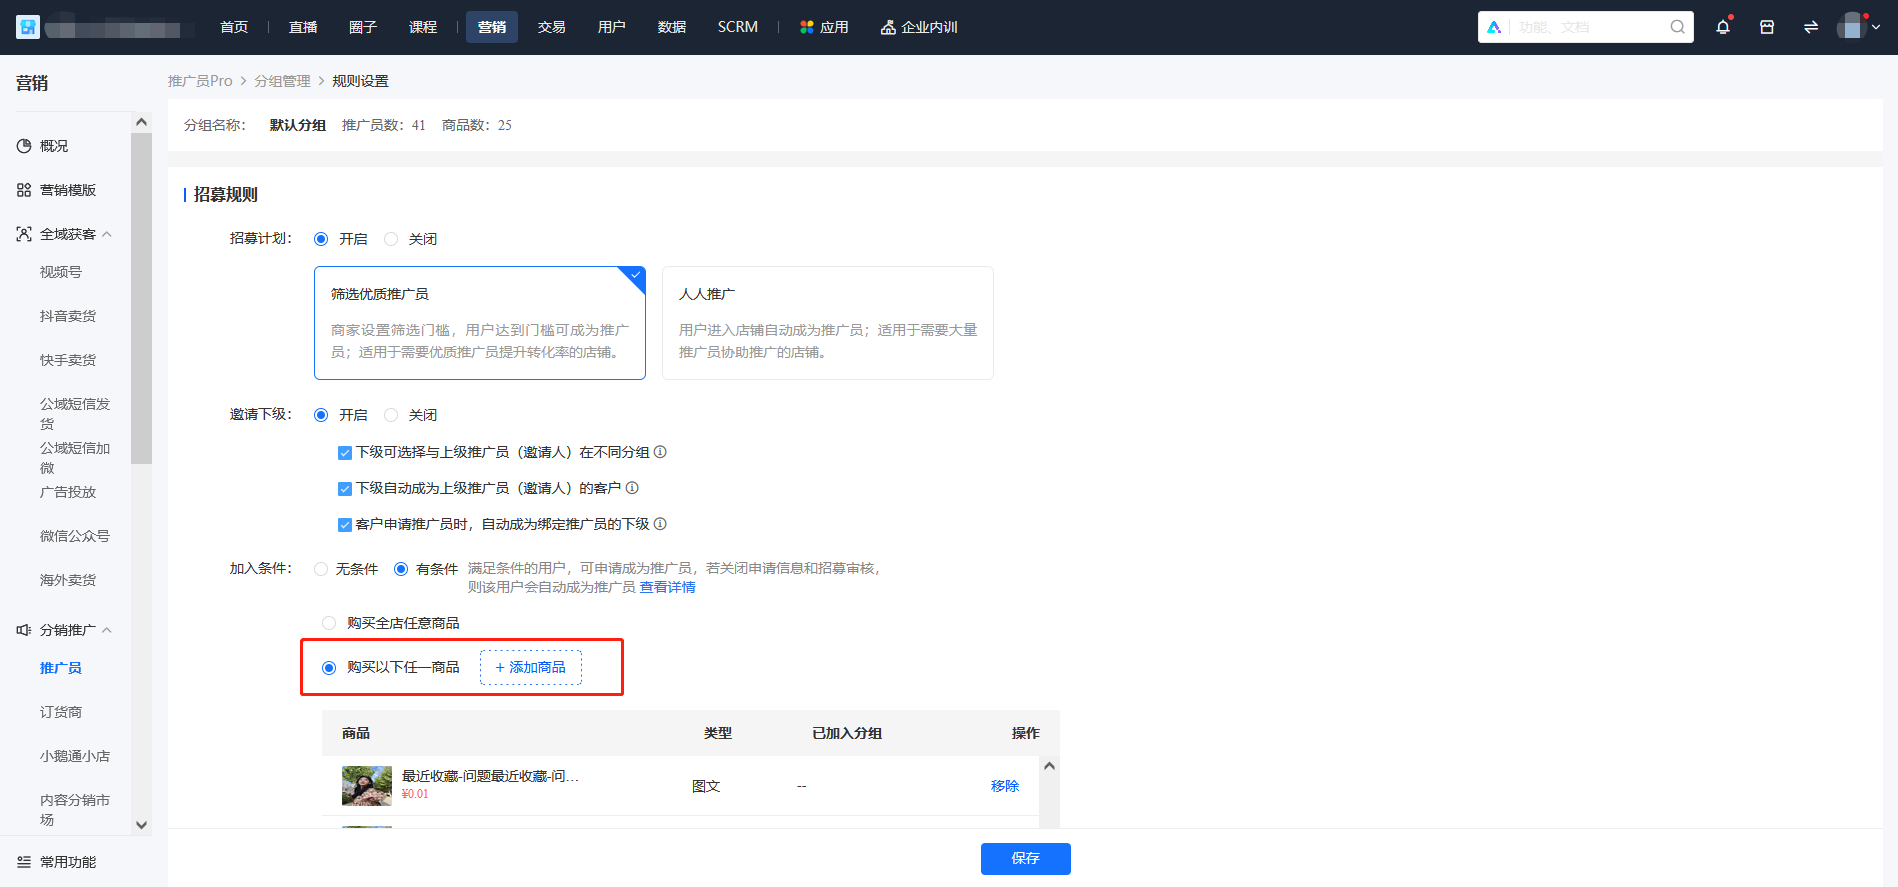Image resolution: width=1898 pixels, height=887 pixels.
Task: Select 开启 for 邀请下级
Action: pos(321,415)
